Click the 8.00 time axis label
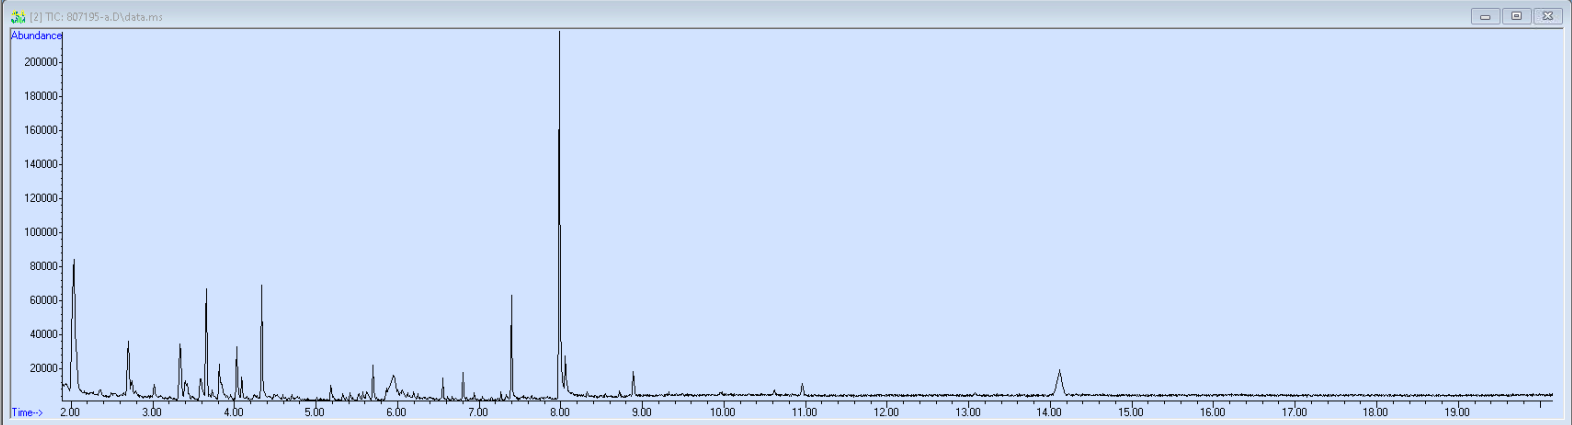 560,412
